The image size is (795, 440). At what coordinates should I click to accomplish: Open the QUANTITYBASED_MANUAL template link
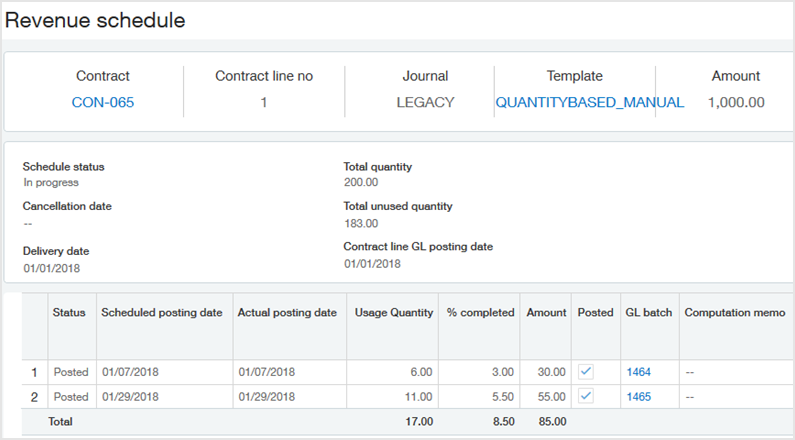coord(589,102)
